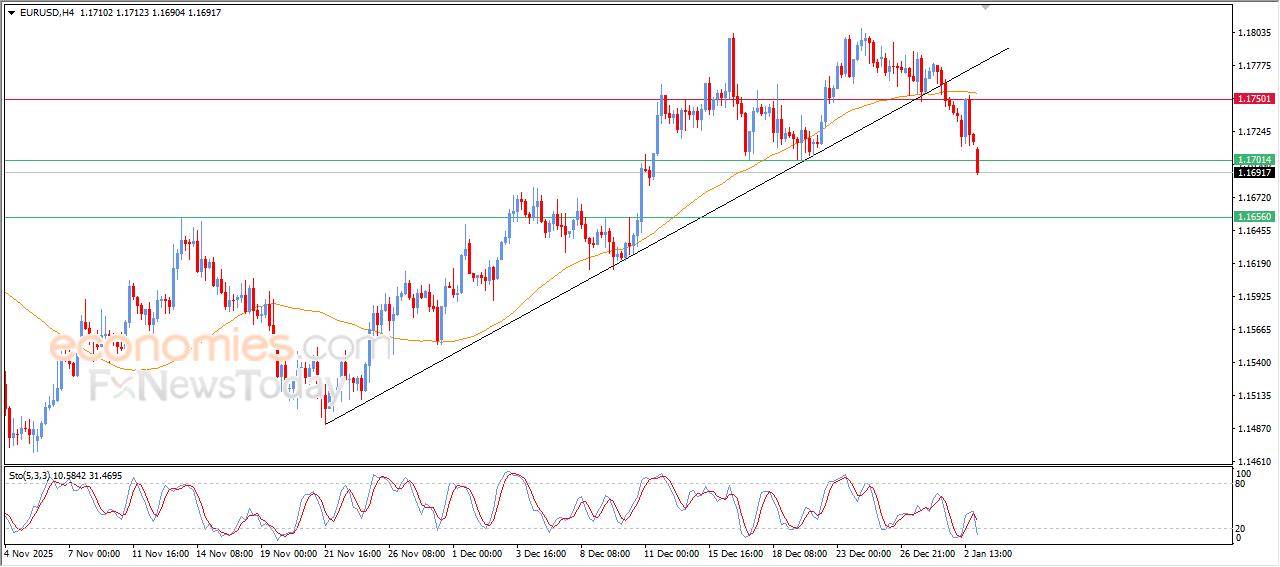Click the Sto(5,3,3) indicator label

32,475
